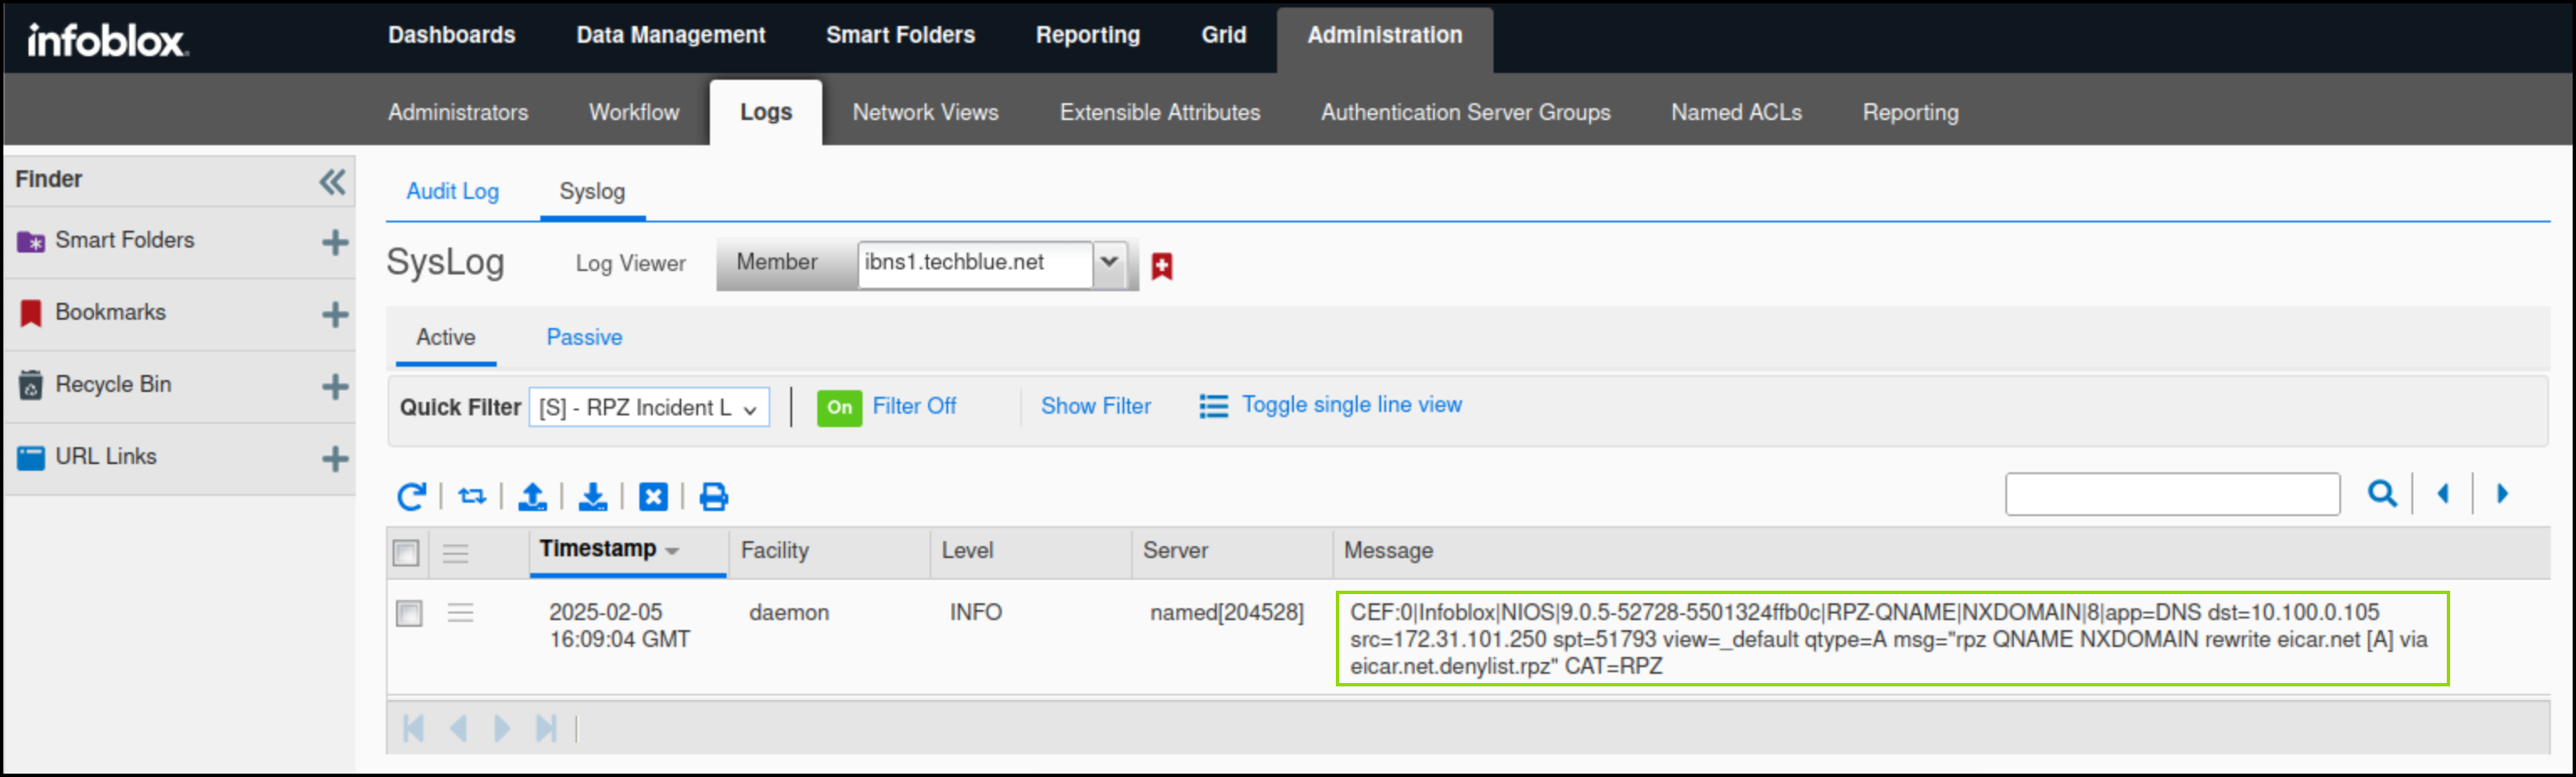Expand Smart Folders with the plus icon

pos(335,242)
